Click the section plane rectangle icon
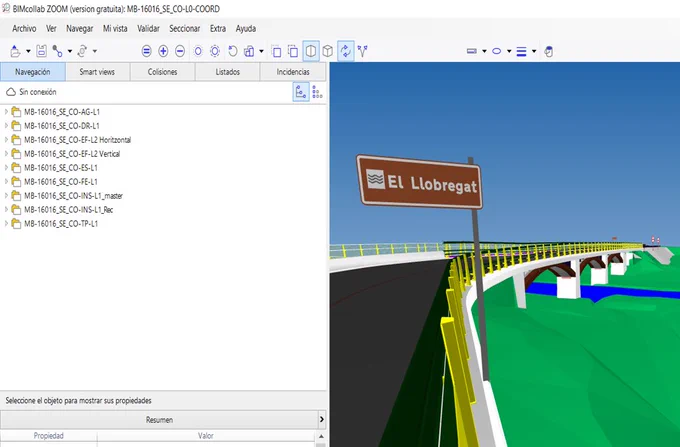Viewport: 680px width, 447px height. pyautogui.click(x=472, y=51)
